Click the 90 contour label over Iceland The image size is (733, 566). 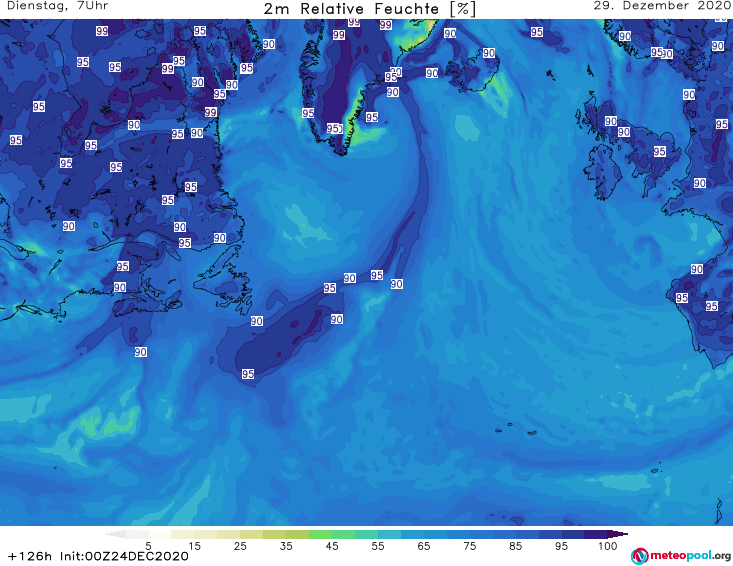489,53
